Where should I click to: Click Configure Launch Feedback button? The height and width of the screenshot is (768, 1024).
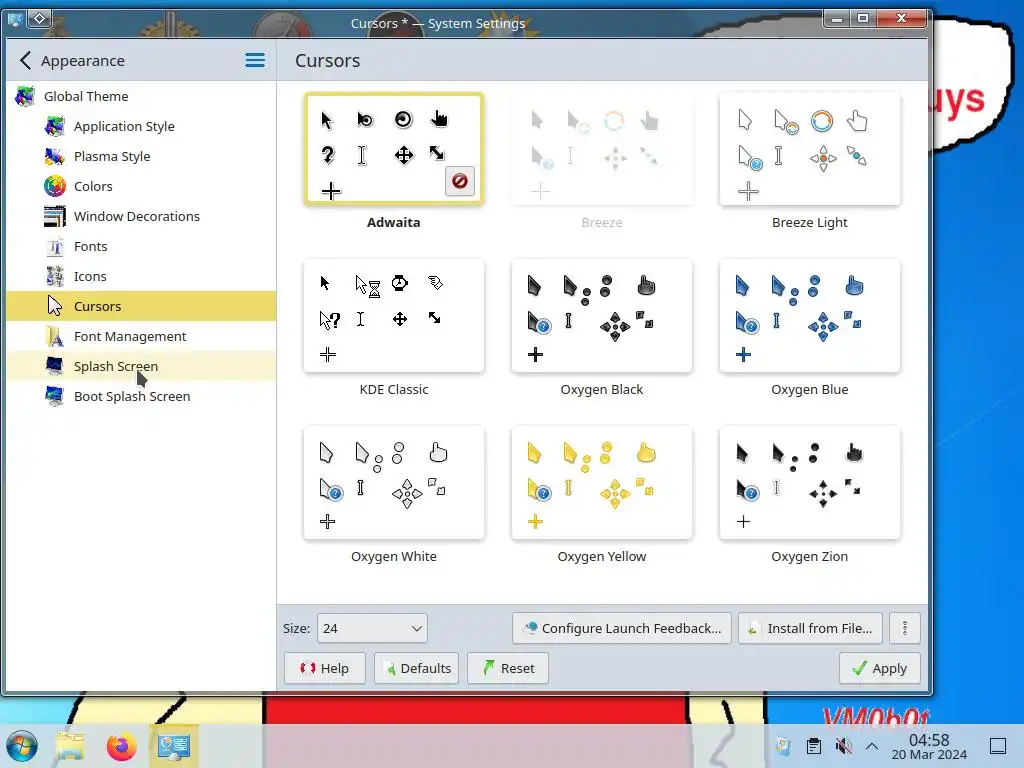[622, 628]
